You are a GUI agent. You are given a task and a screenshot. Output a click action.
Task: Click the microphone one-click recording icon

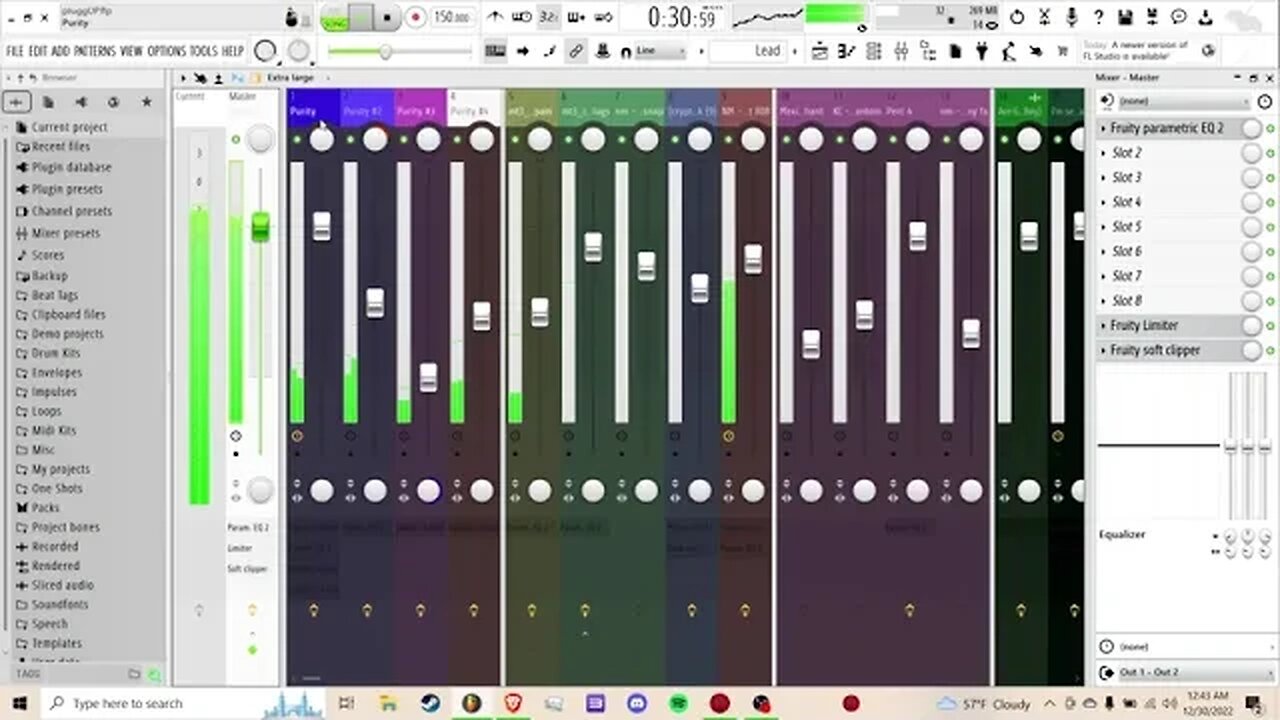(x=1071, y=17)
